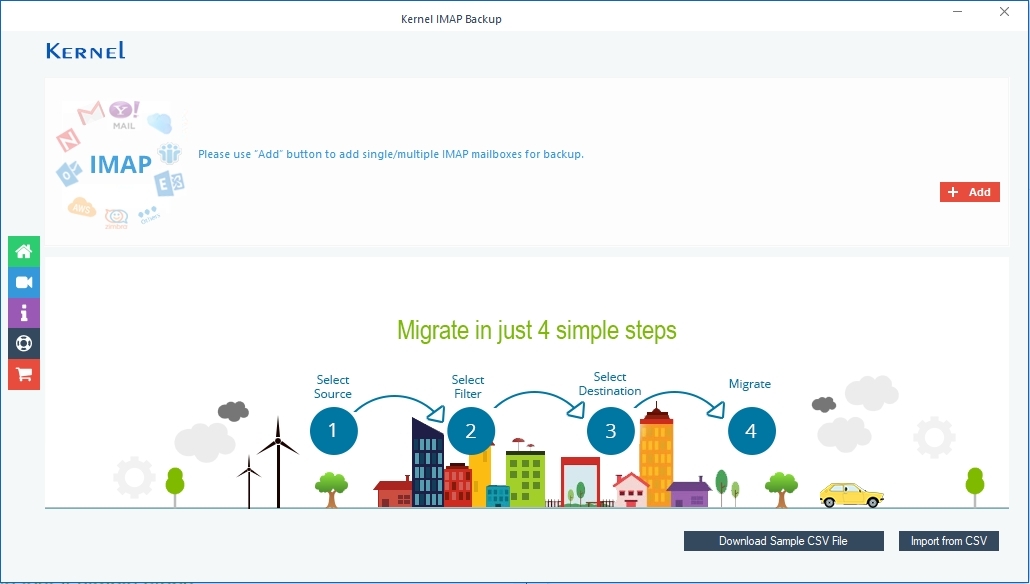Image resolution: width=1030 pixels, height=584 pixels.
Task: Click Import from CSV button
Action: 949,541
